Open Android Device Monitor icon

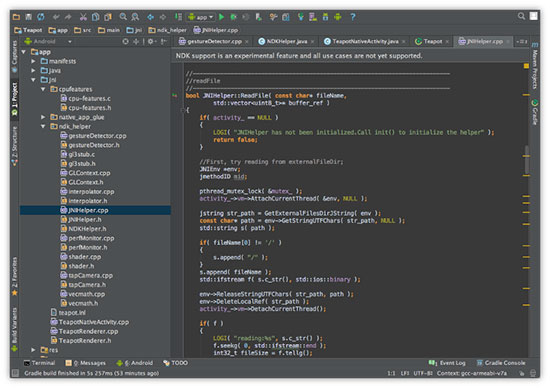[338, 16]
